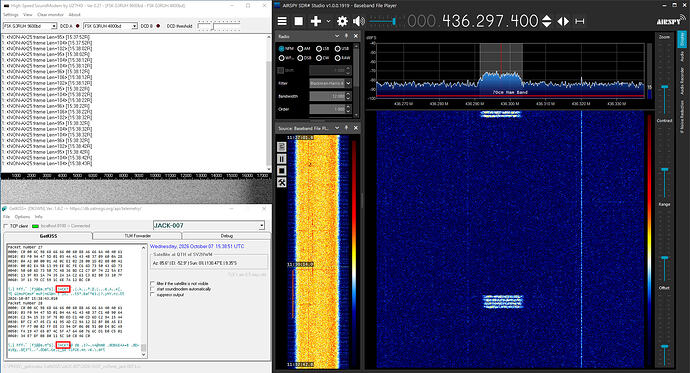Toggle tuning style left-right arrows icon
This screenshot has height=373, width=690.
click(563, 21)
